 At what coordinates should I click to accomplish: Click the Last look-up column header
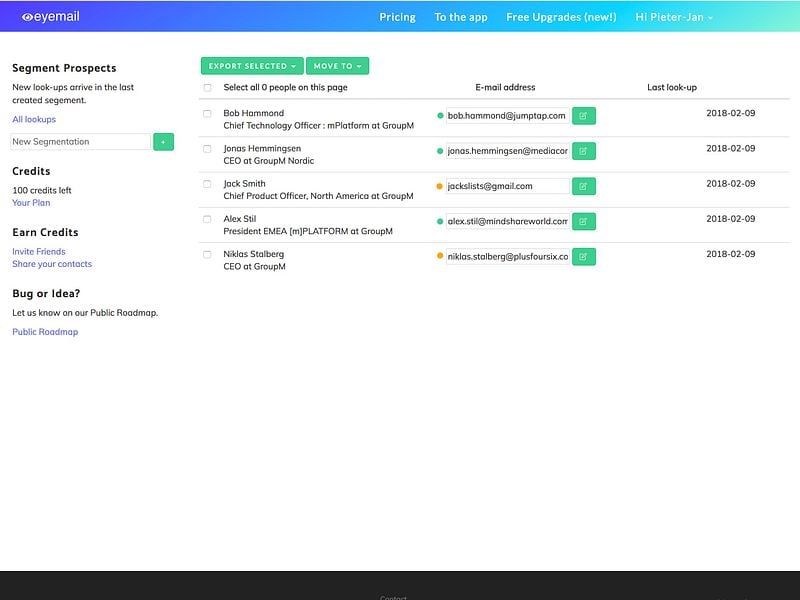tap(672, 87)
